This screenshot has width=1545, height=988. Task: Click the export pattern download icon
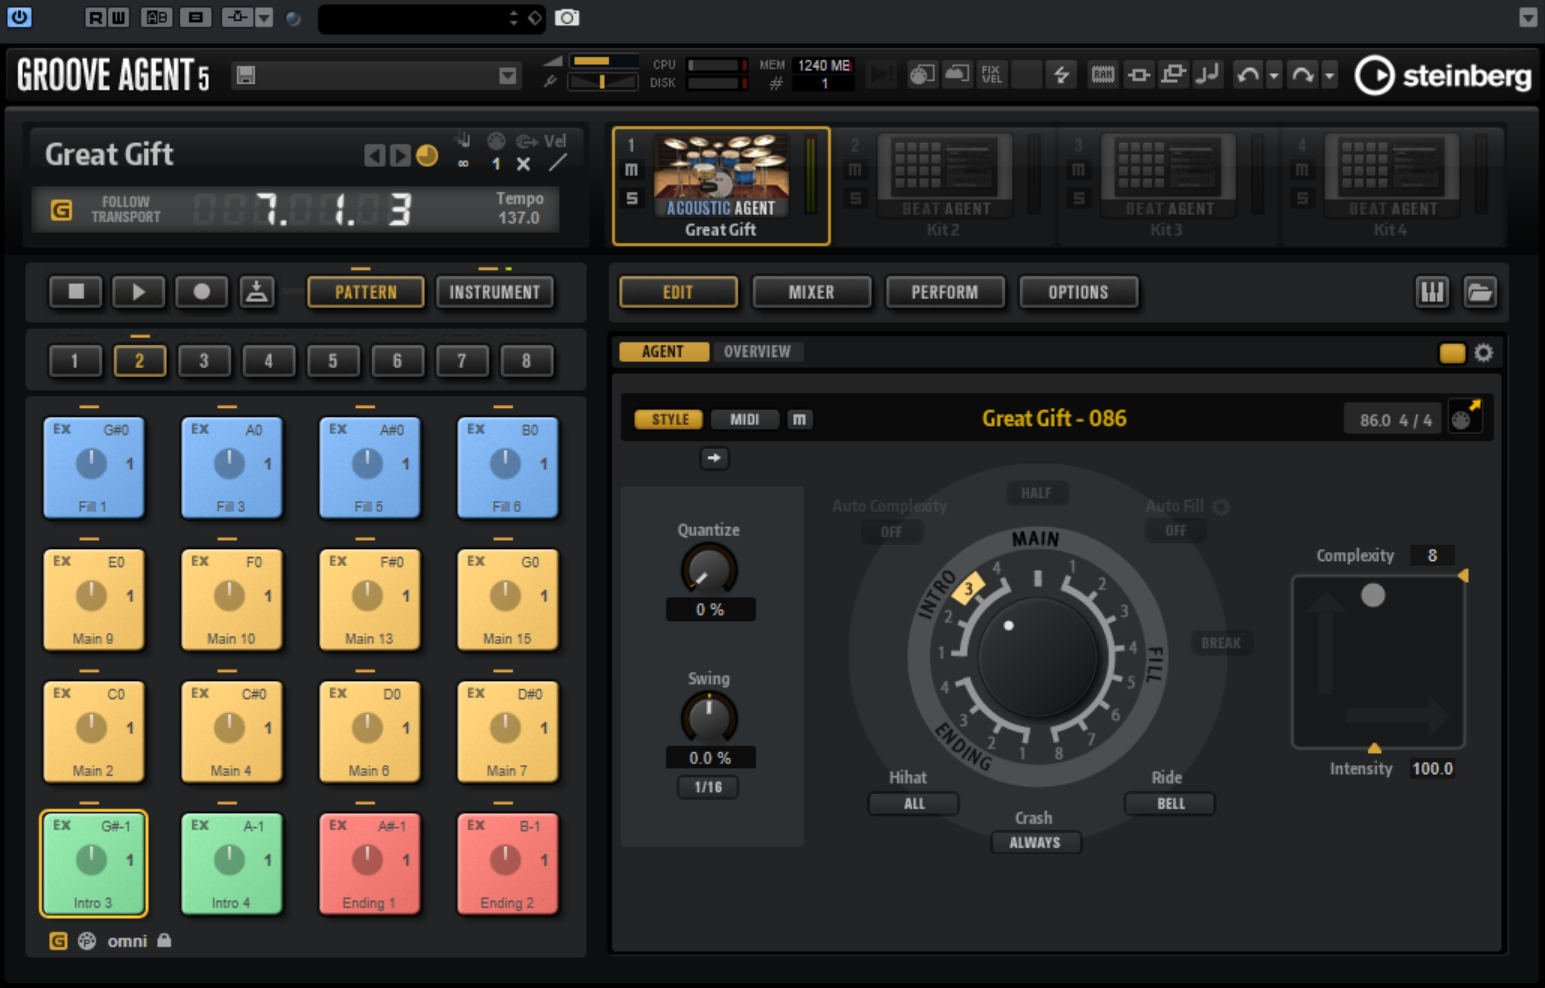coord(257,292)
